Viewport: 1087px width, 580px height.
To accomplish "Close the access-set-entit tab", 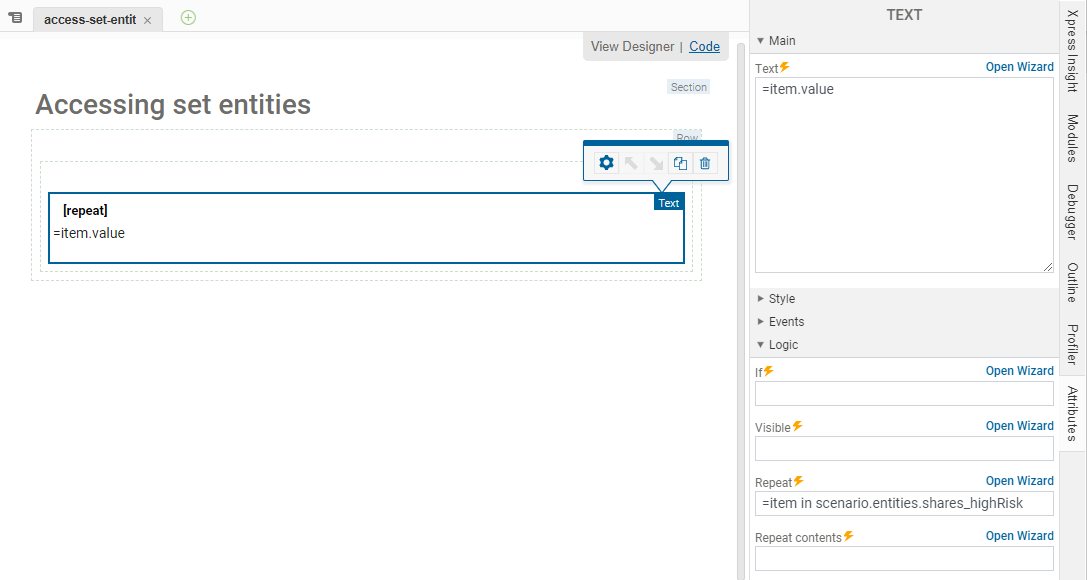I will click(x=147, y=20).
